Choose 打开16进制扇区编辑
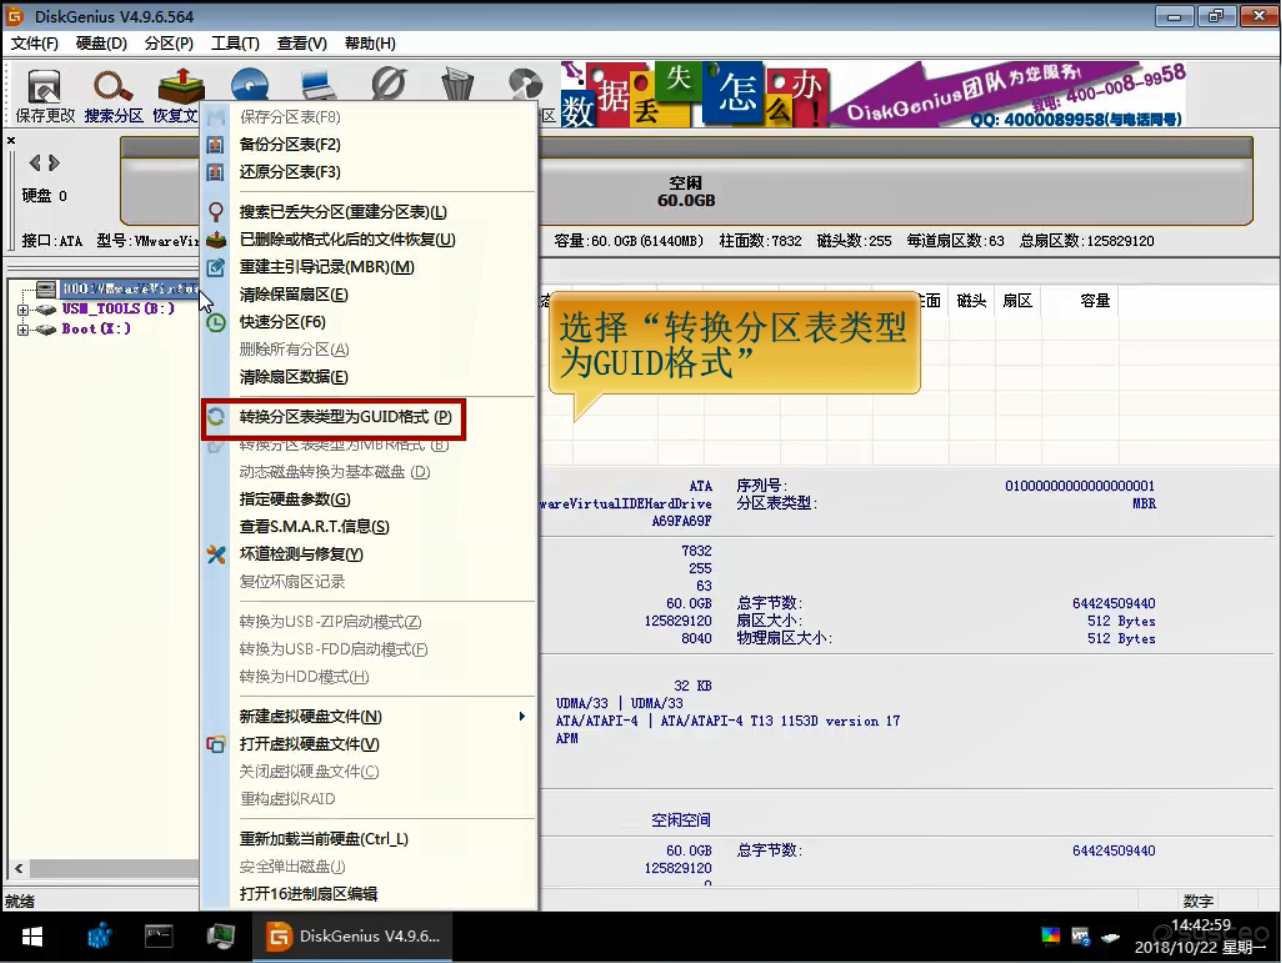This screenshot has width=1282, height=963. click(x=369, y=894)
